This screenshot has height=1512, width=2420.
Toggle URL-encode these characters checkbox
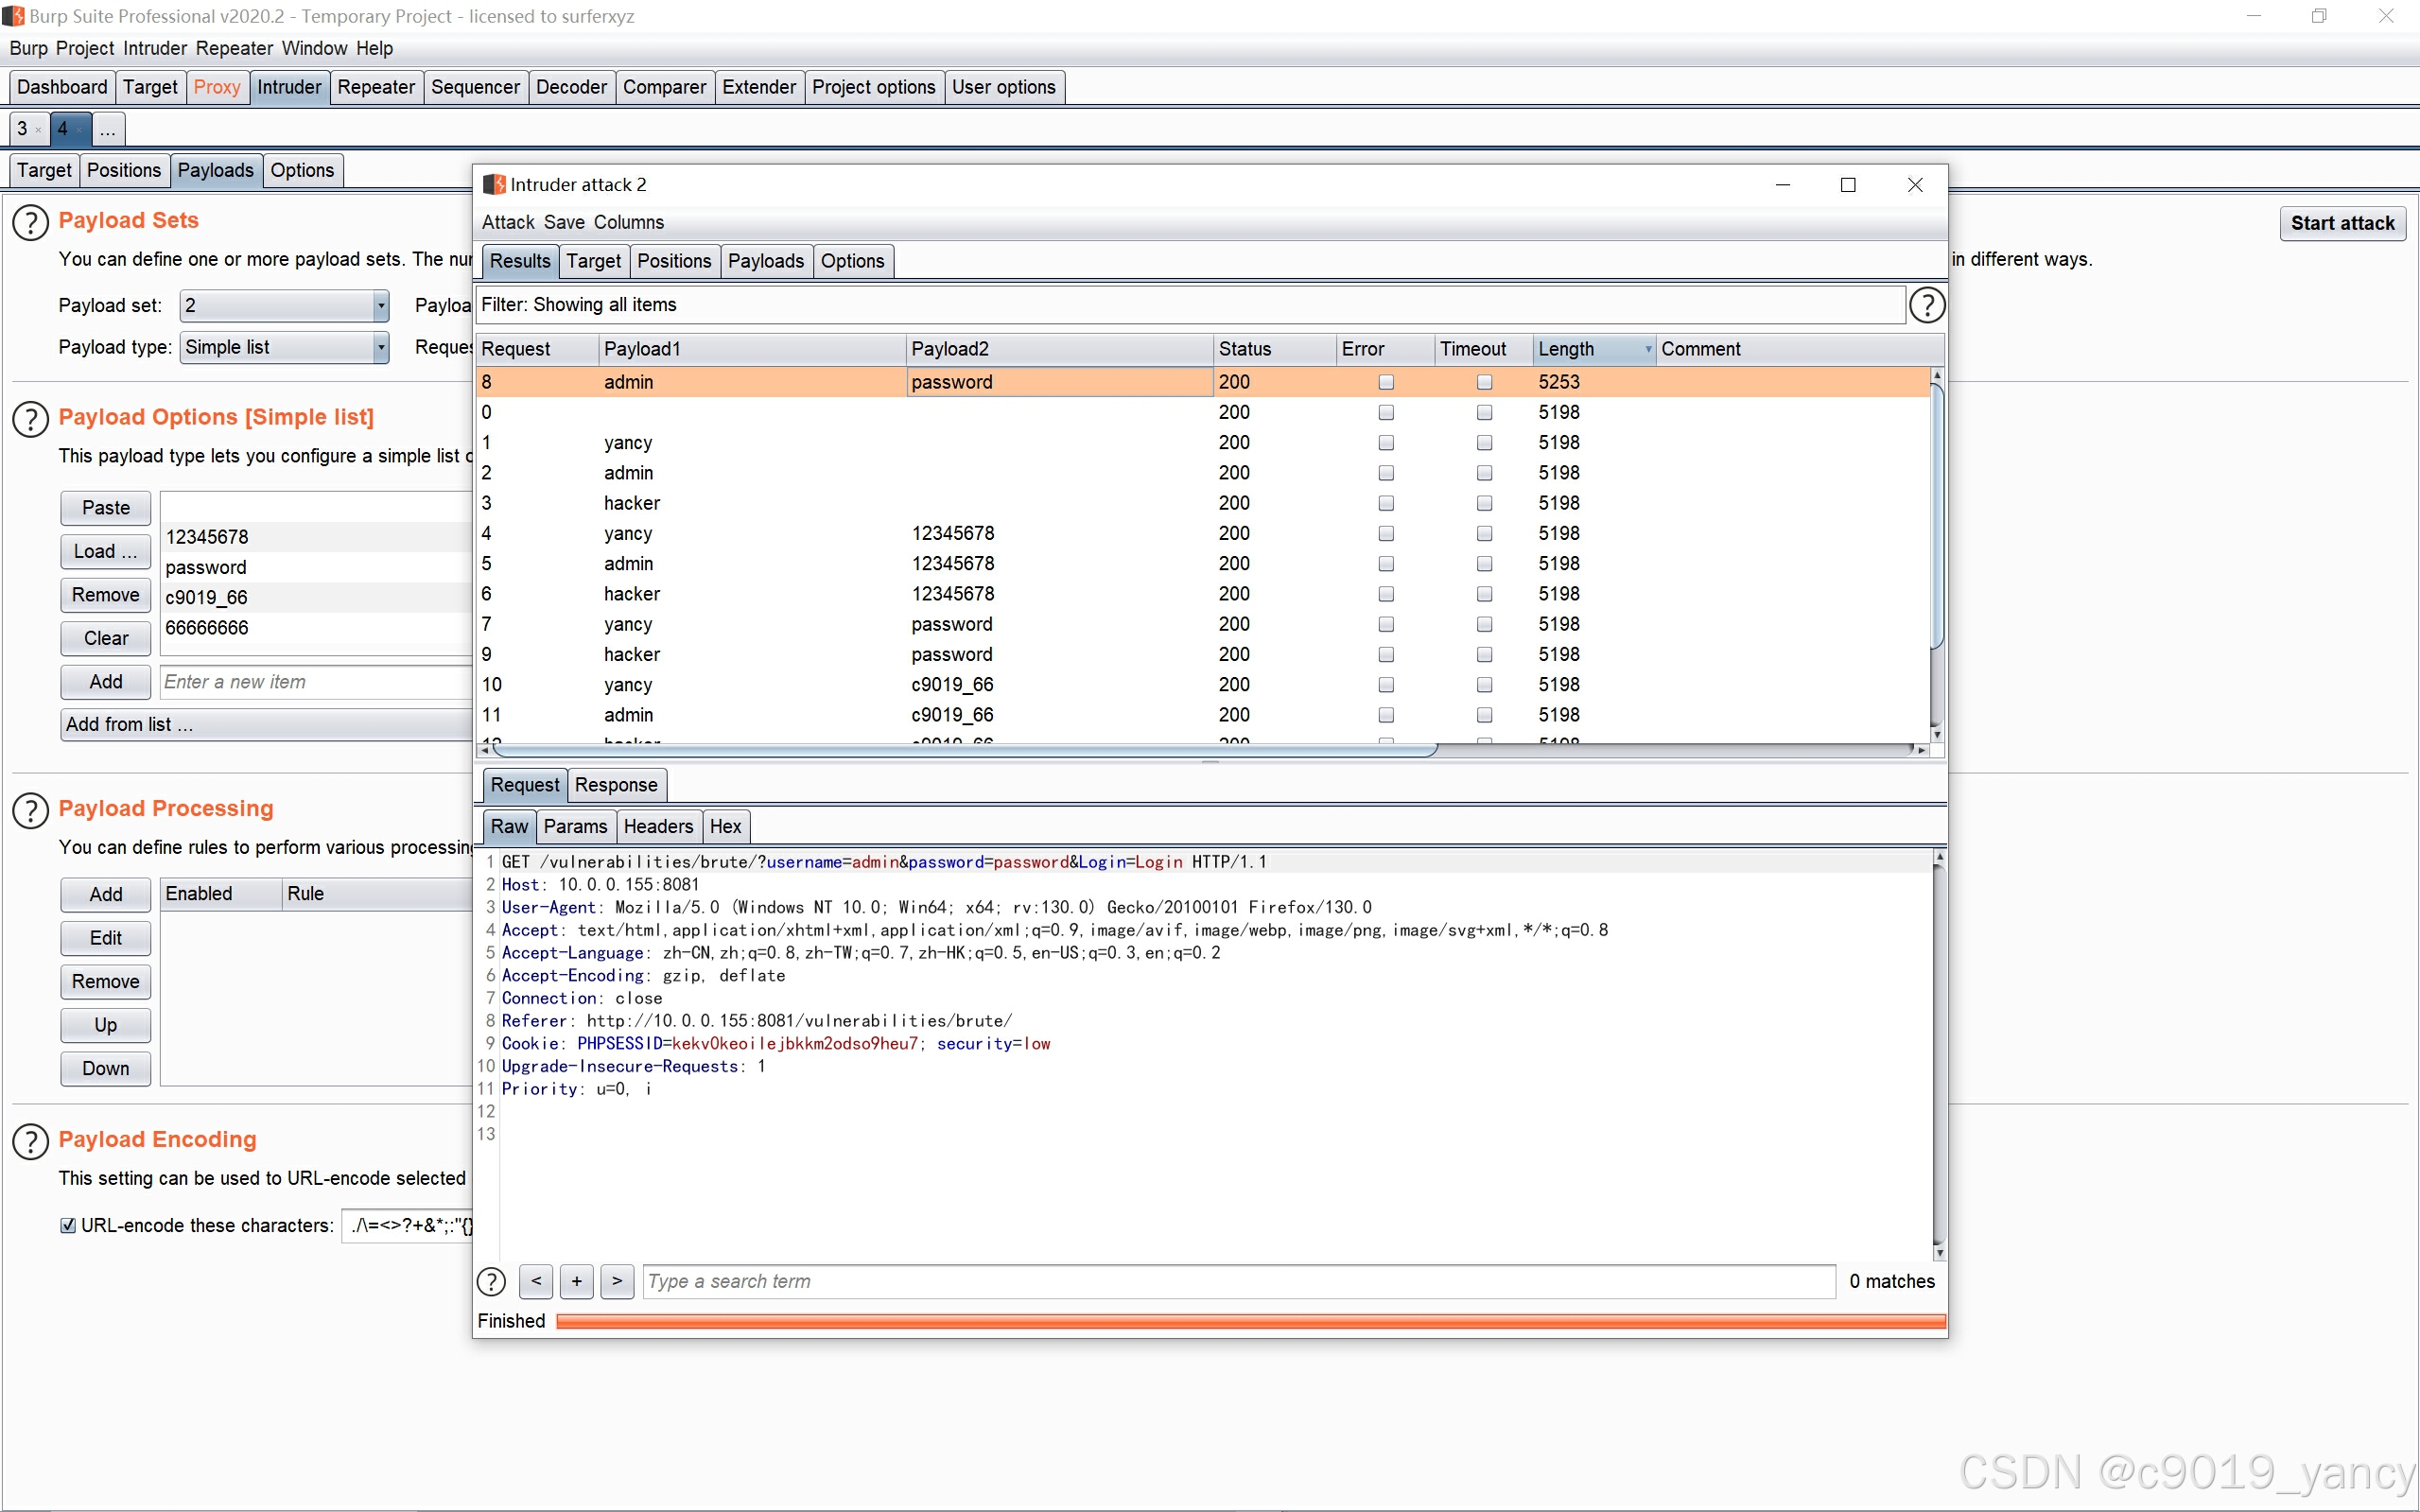pyautogui.click(x=68, y=1226)
